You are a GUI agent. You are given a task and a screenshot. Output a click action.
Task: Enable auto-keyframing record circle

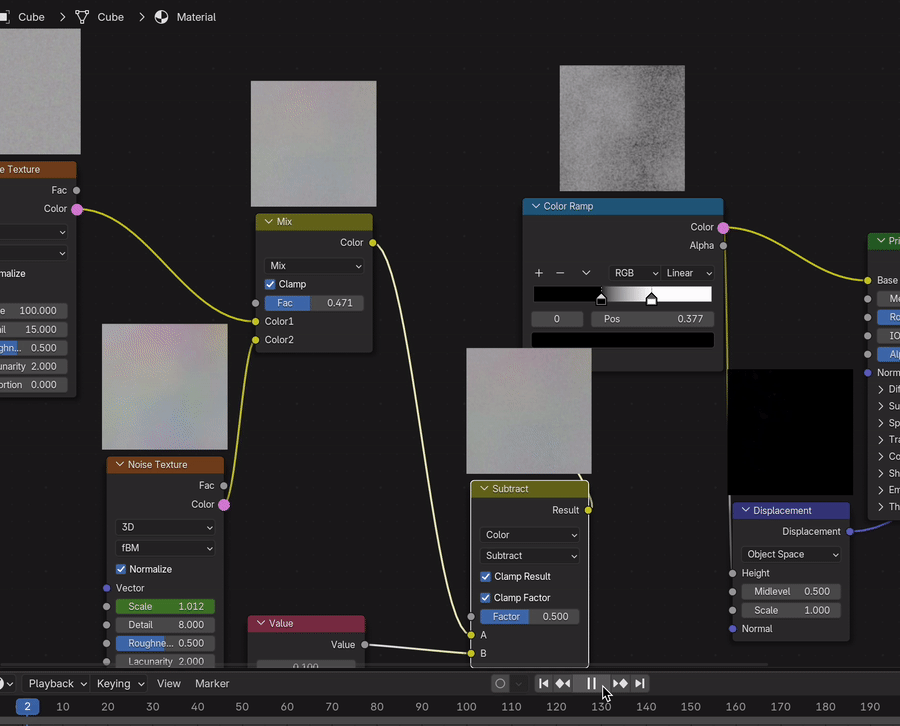pyautogui.click(x=499, y=683)
